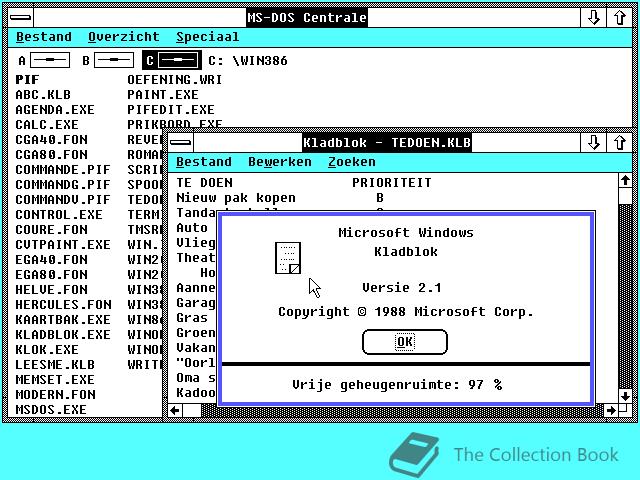Click the C: \WIN386 path label

point(248,61)
